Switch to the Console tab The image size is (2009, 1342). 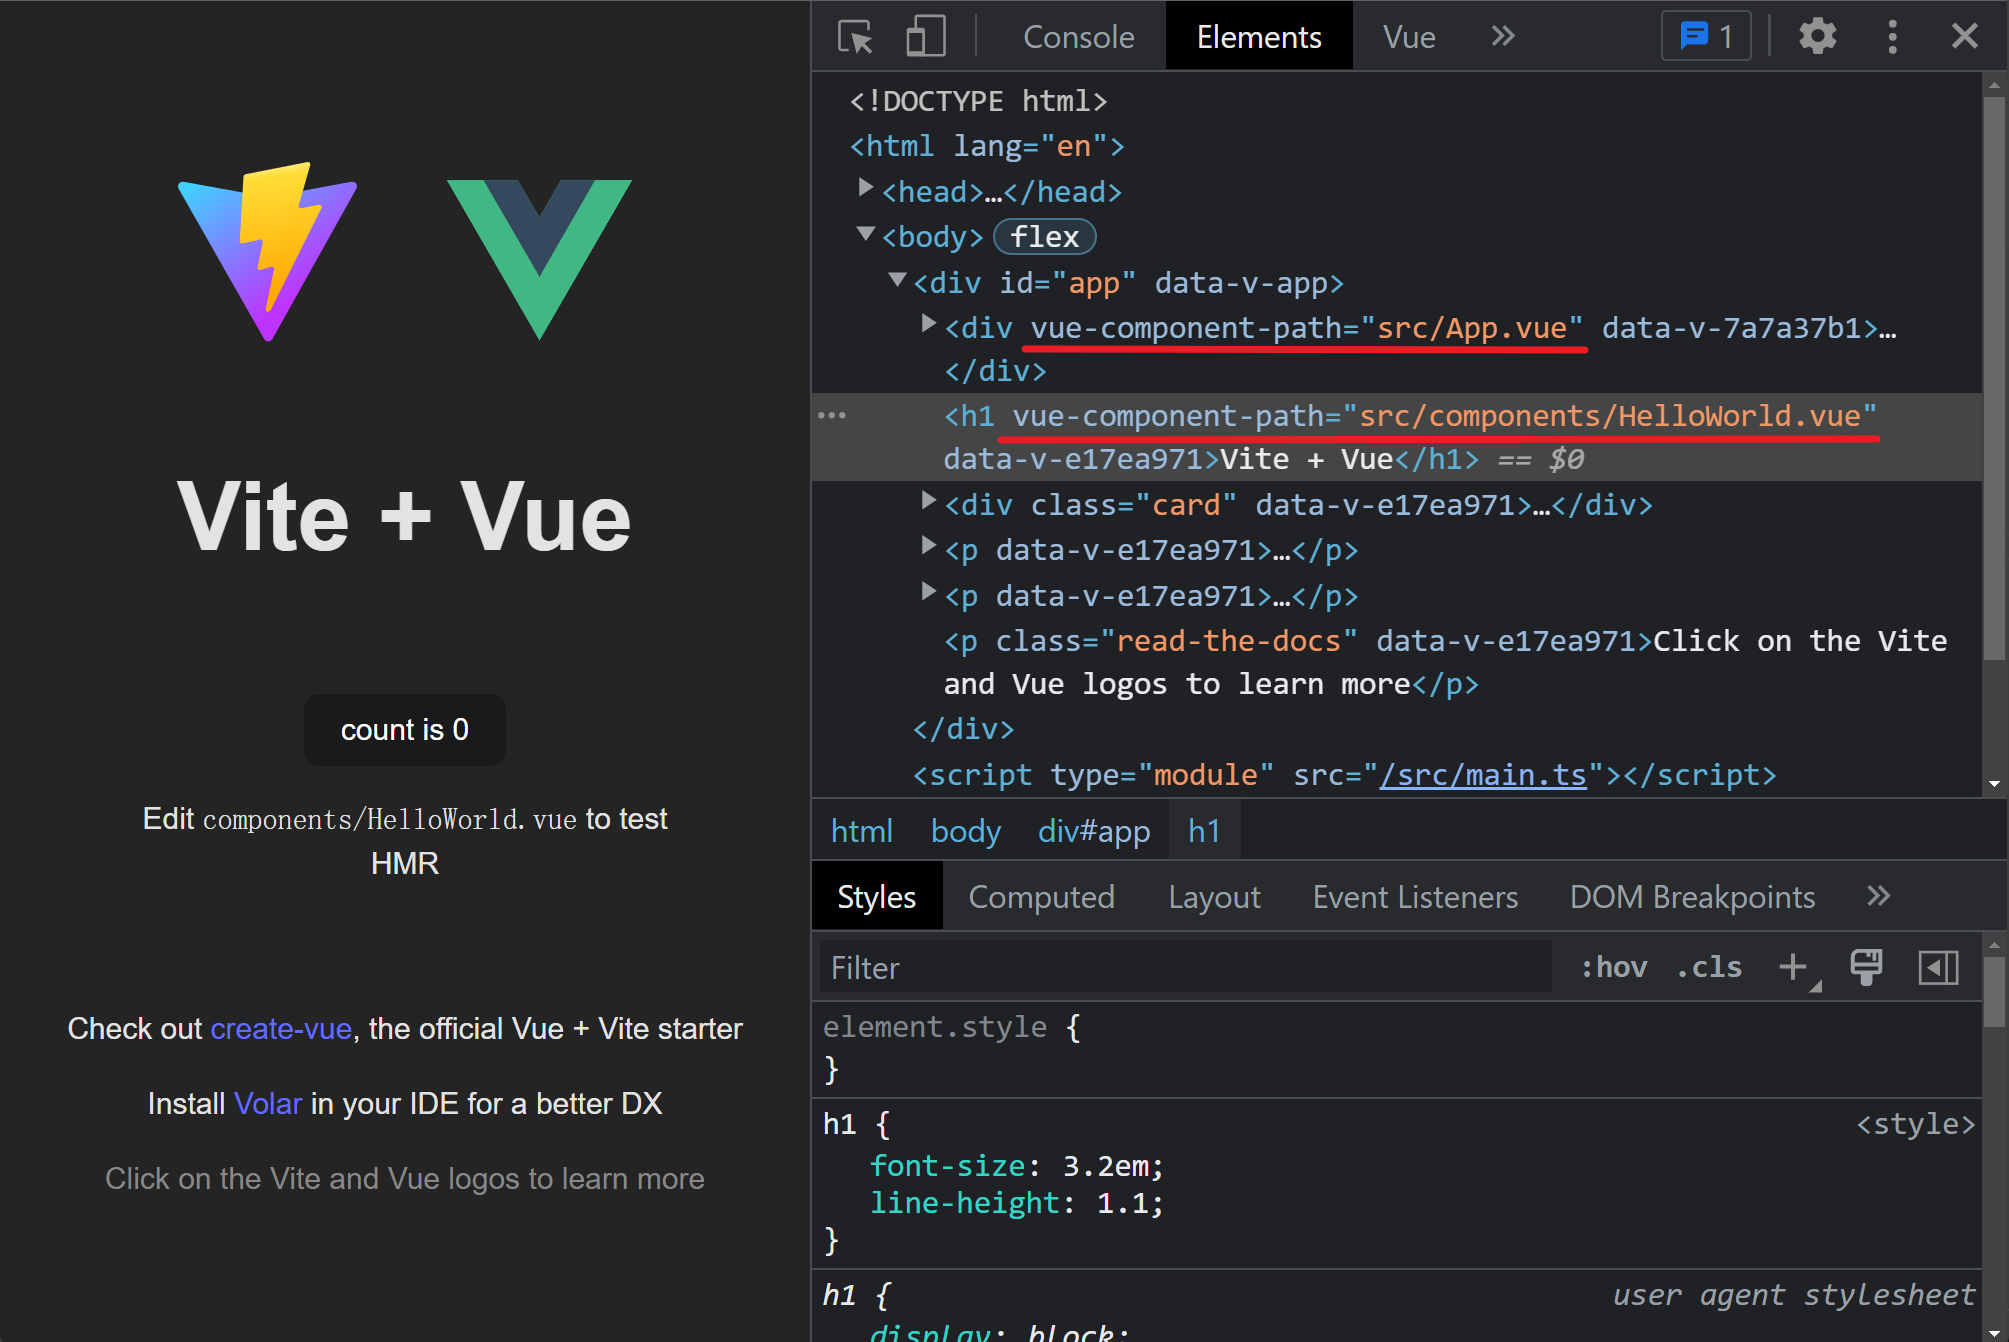[1078, 37]
